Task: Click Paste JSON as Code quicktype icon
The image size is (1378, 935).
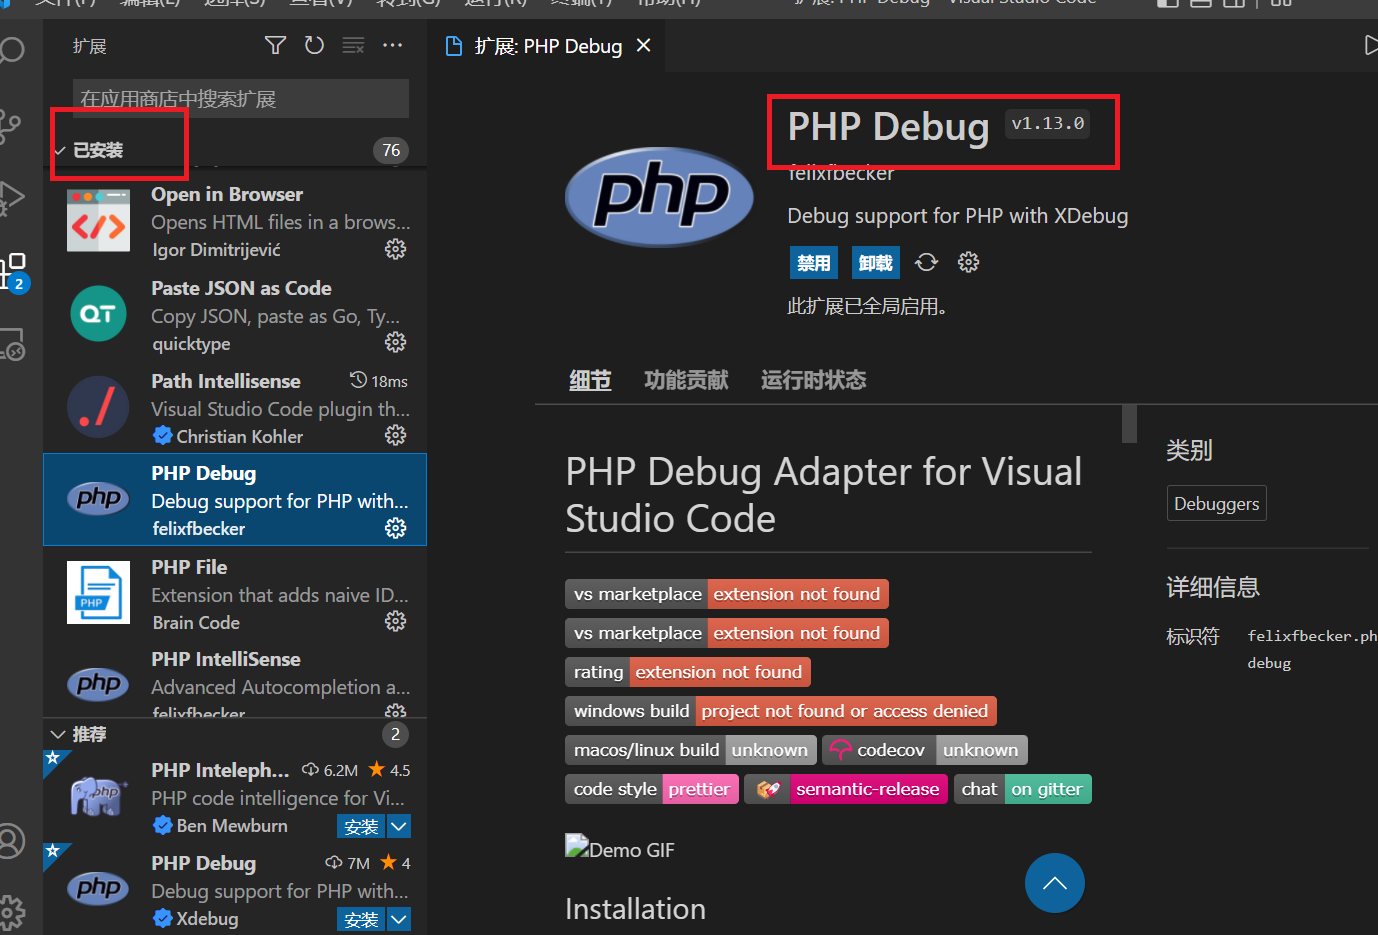Action: pyautogui.click(x=98, y=314)
